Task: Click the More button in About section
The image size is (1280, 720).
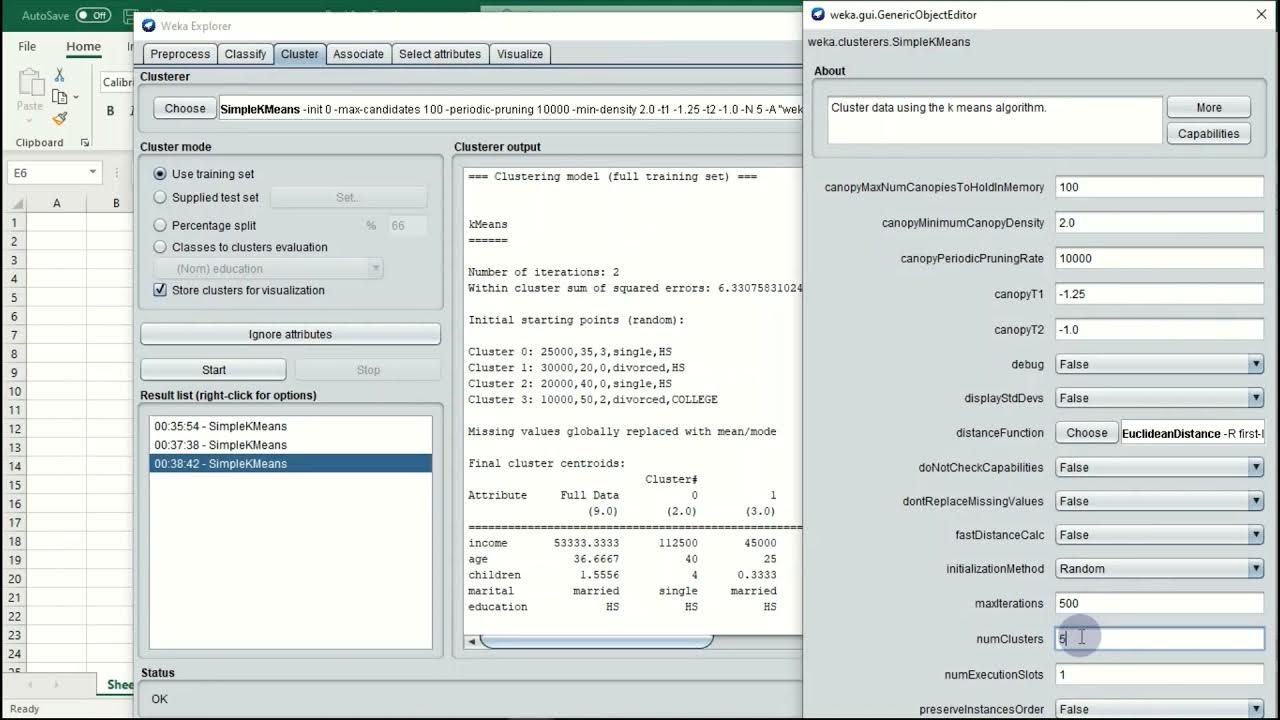Action: [x=1208, y=107]
